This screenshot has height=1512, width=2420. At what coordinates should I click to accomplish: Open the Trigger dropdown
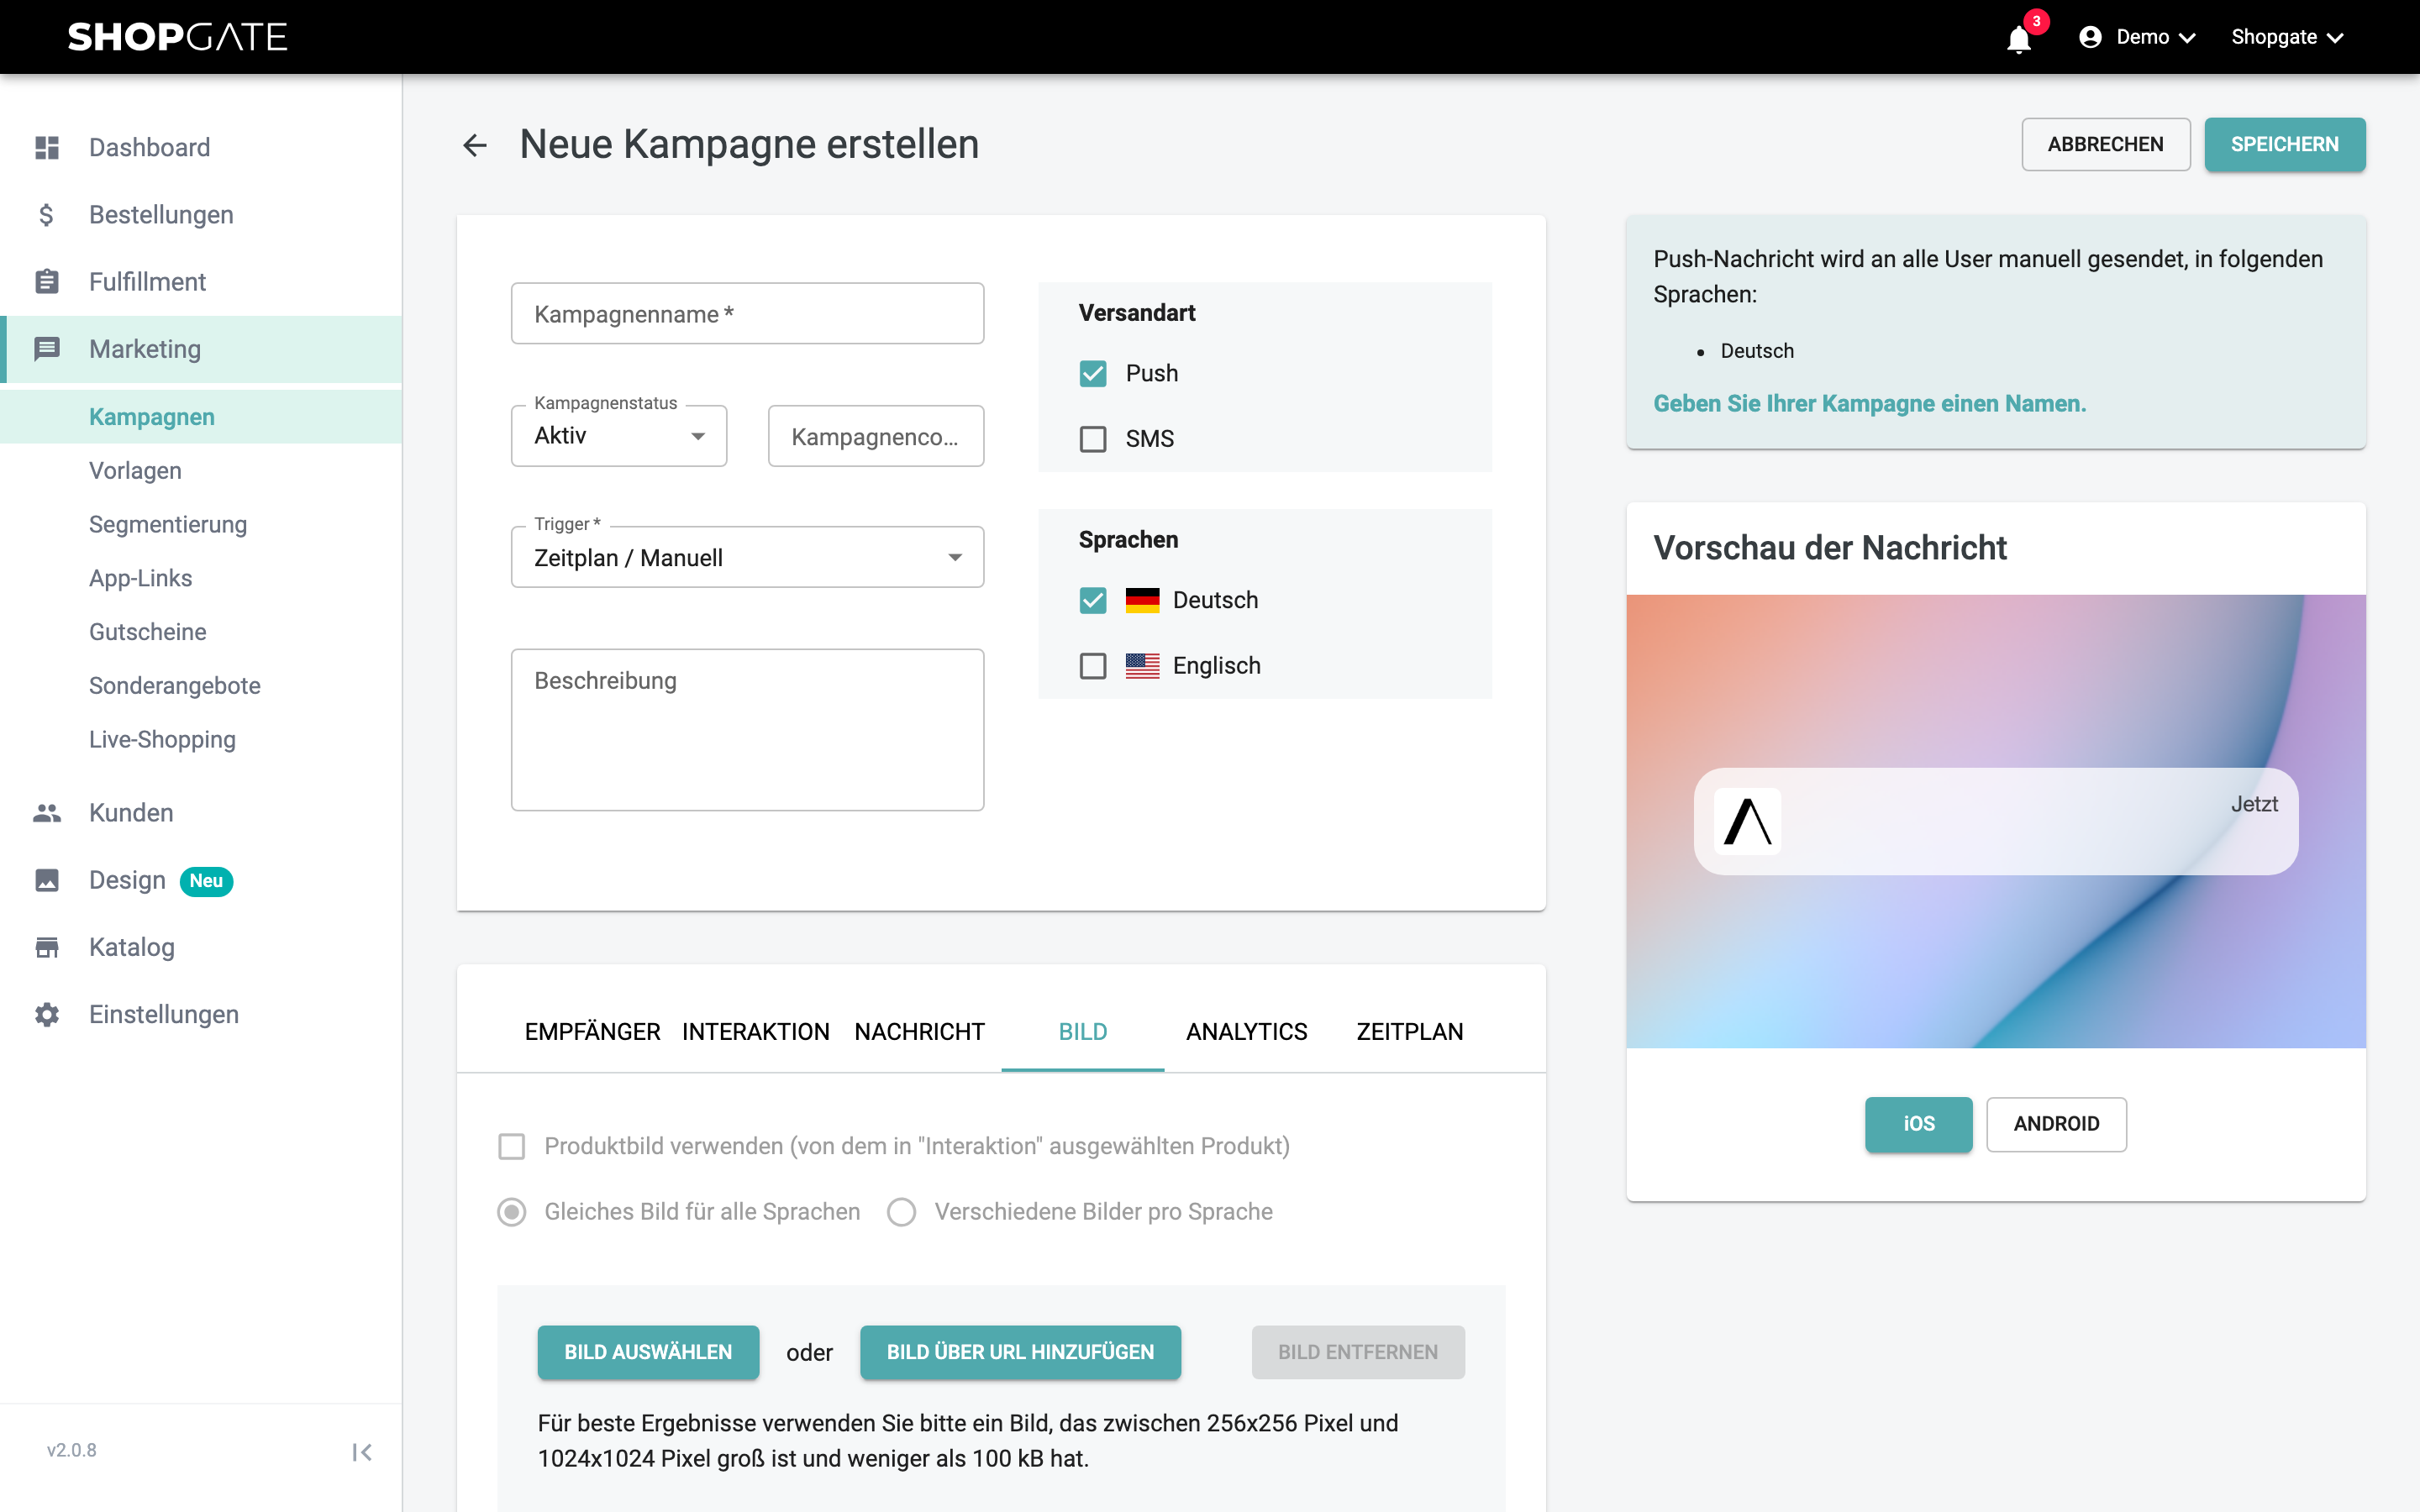click(747, 557)
